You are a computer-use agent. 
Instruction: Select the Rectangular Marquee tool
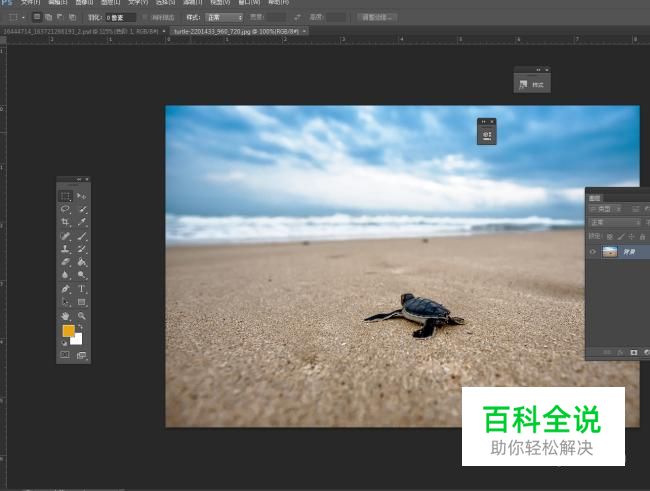click(x=66, y=197)
